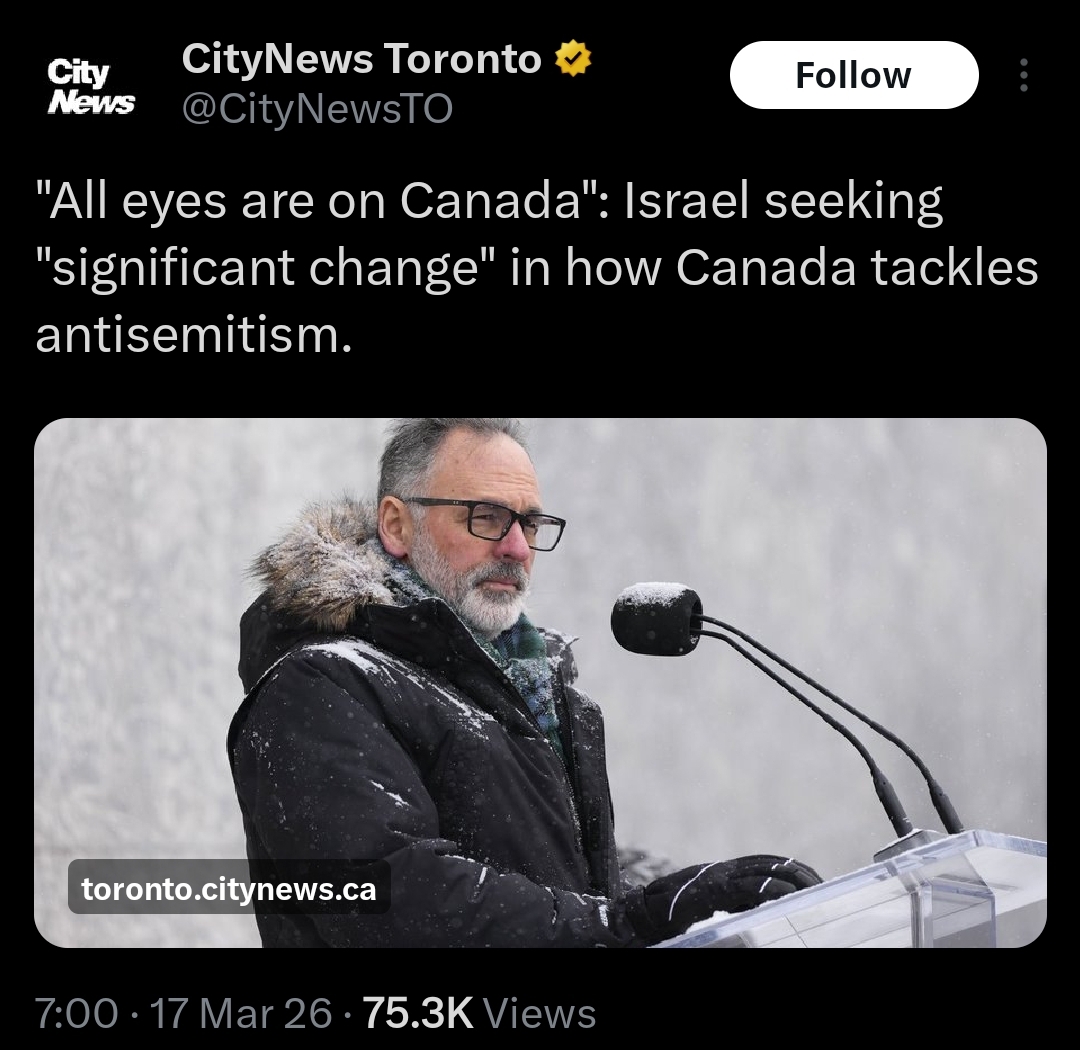Open the CityNews Toronto display name
This screenshot has height=1050, width=1080.
coord(362,59)
